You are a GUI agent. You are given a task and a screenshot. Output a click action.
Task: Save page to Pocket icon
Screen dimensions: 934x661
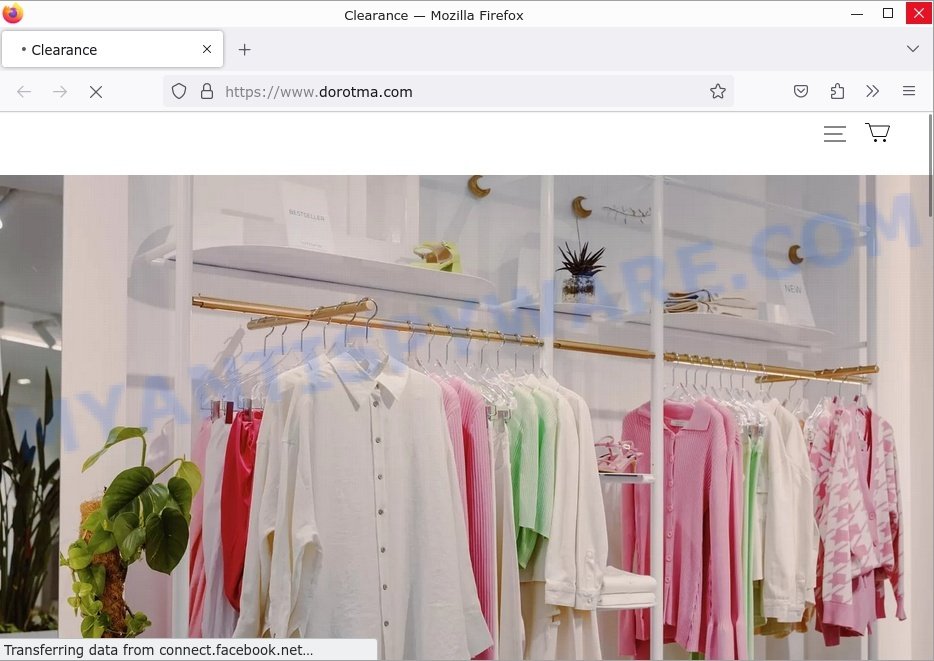[x=801, y=91]
